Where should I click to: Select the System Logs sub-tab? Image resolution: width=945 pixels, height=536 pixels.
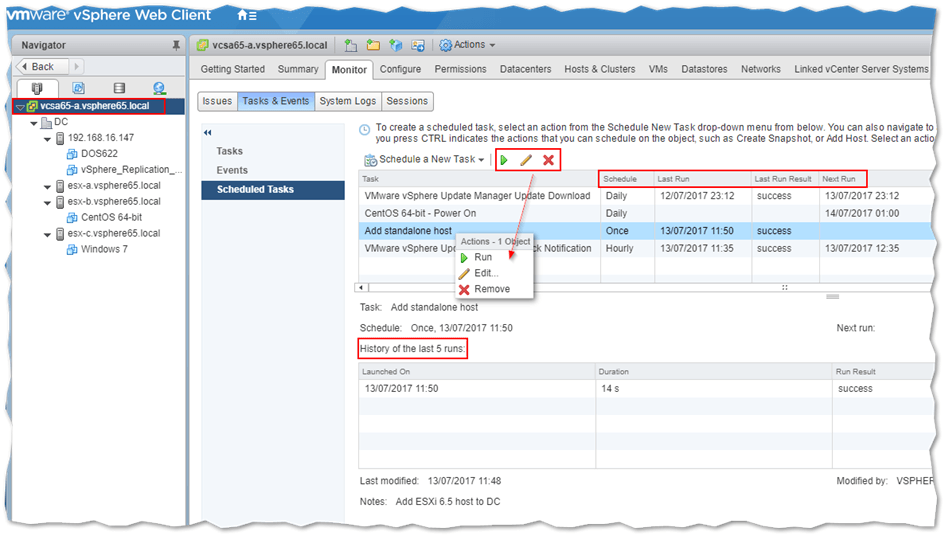click(348, 101)
